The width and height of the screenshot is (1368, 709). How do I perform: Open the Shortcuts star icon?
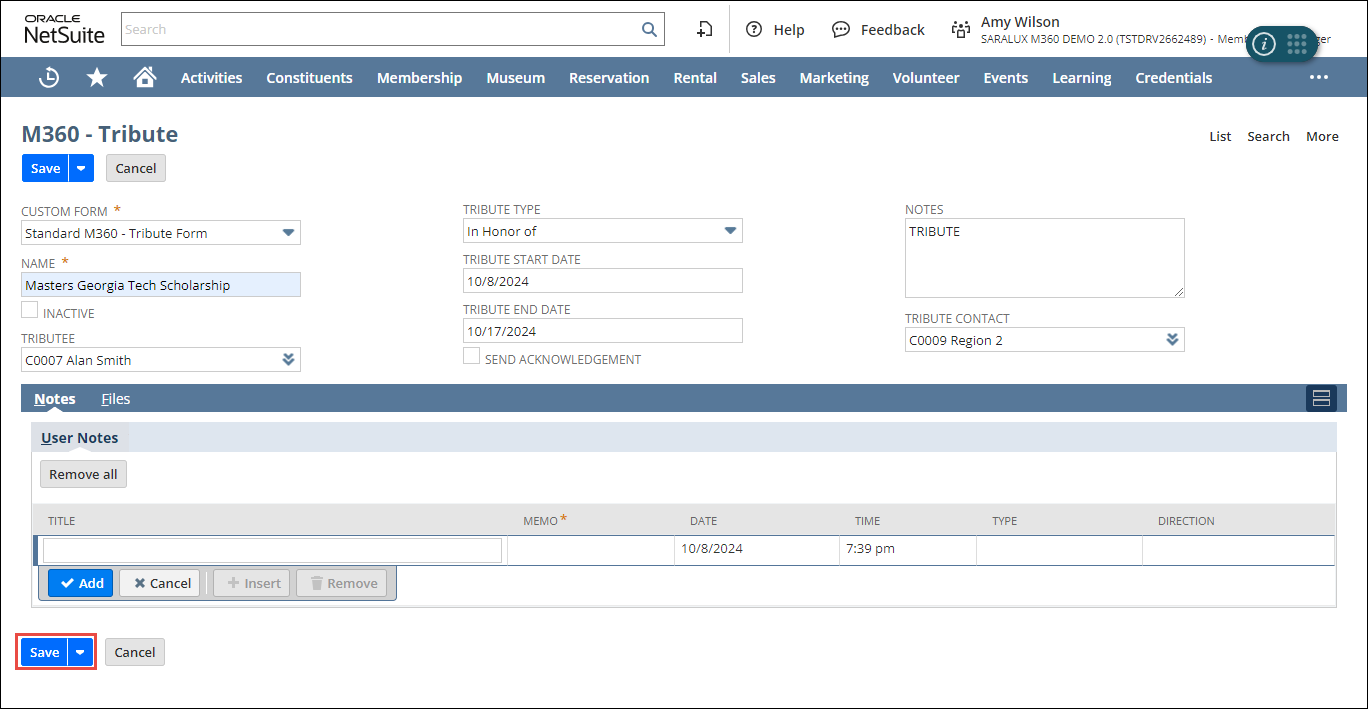click(x=97, y=77)
